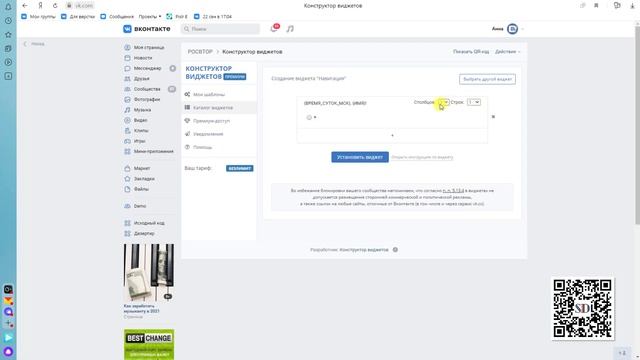
Task: Click browser sidebar favorites star
Action: [8, 35]
